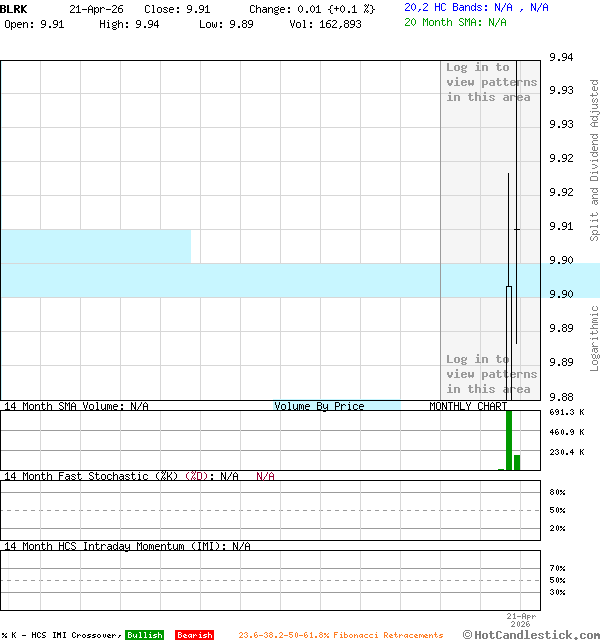Click the MONTHLY CHART label
Screen dimensions: 600x640
coord(468,406)
